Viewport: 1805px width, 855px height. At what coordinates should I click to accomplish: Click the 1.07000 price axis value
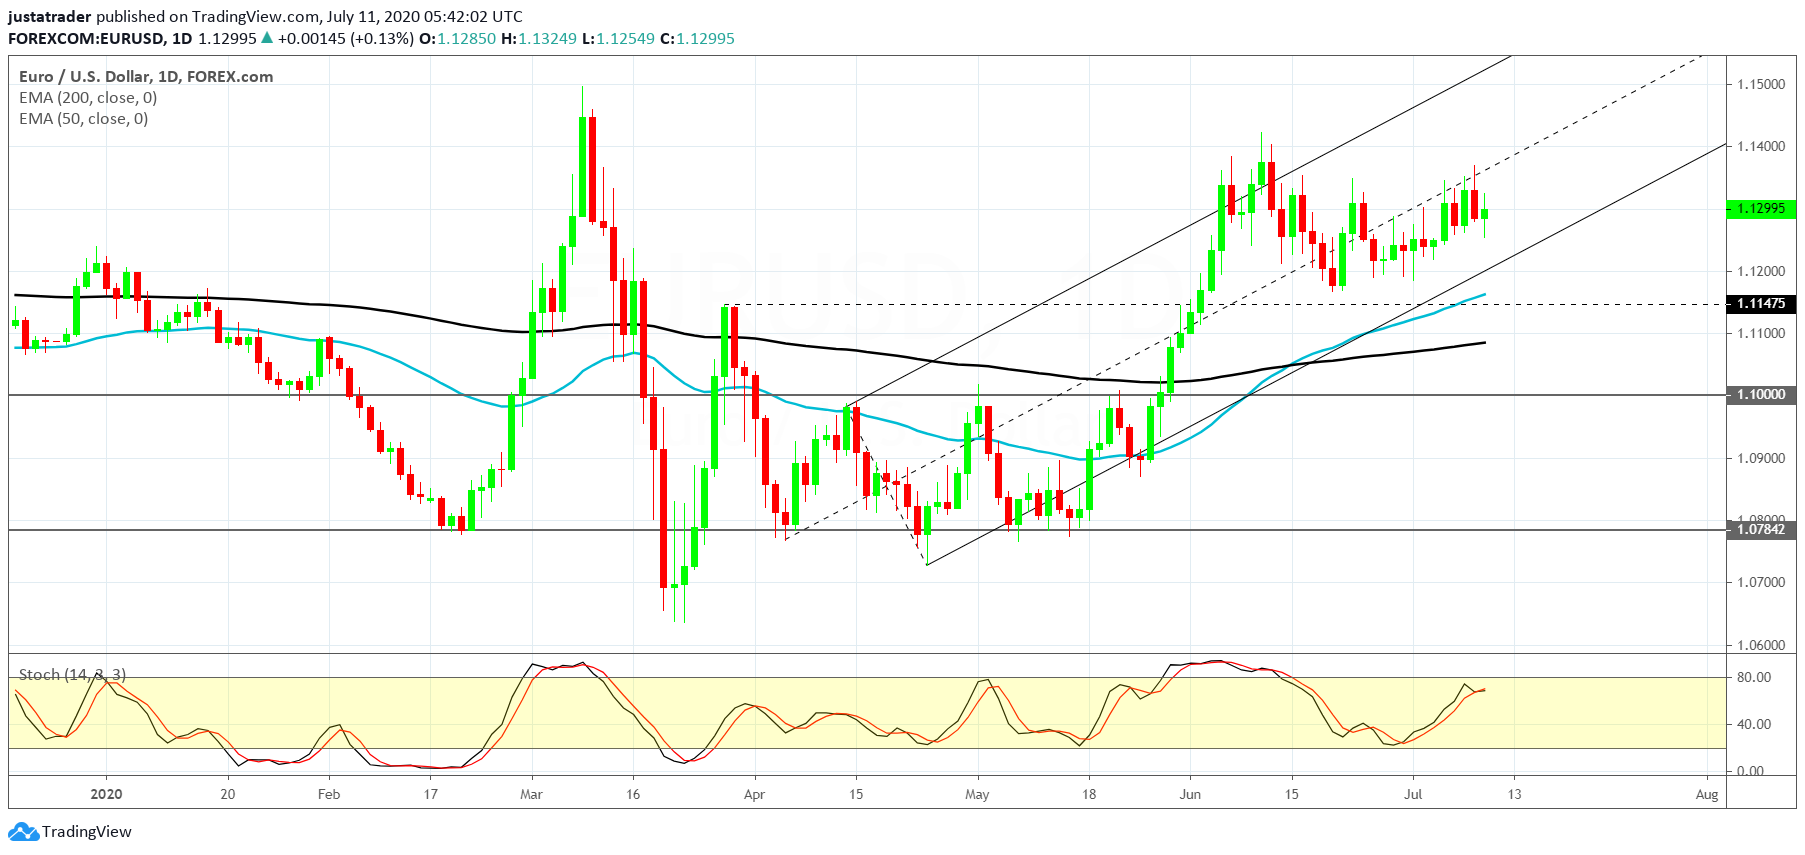(1761, 582)
